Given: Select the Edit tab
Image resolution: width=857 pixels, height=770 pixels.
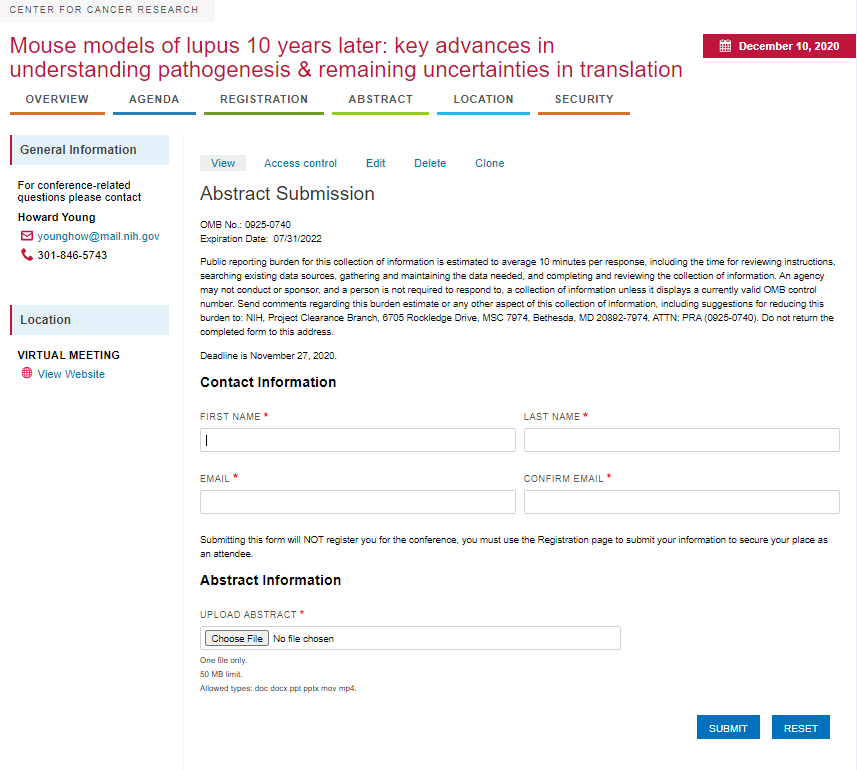Looking at the screenshot, I should coord(375,163).
